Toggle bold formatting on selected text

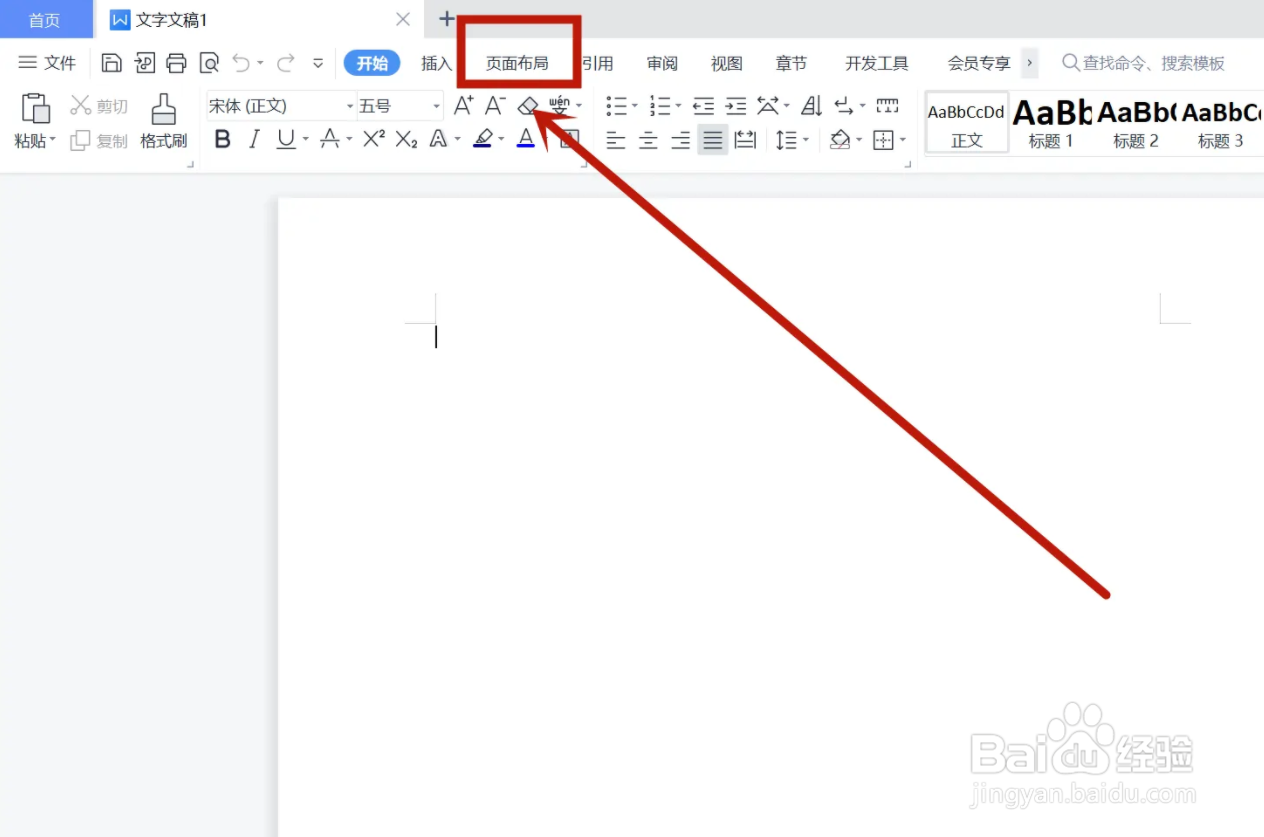click(222, 140)
